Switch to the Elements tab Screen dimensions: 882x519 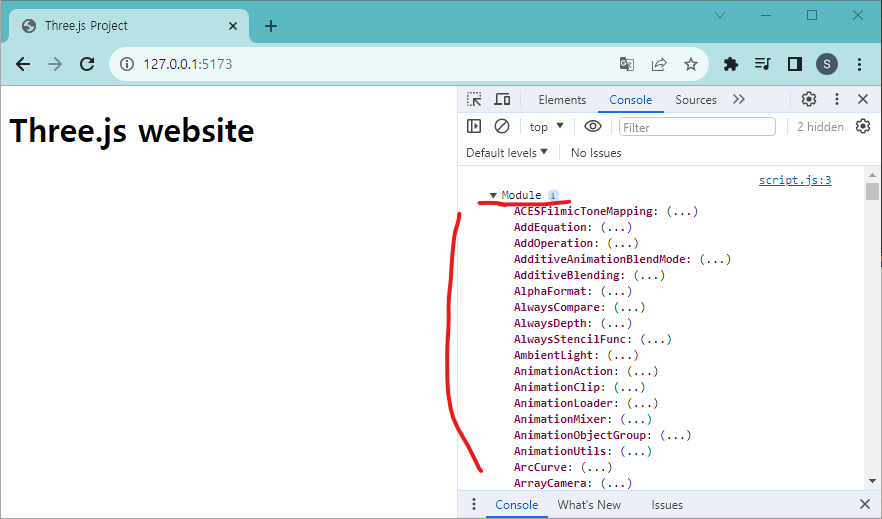[562, 100]
